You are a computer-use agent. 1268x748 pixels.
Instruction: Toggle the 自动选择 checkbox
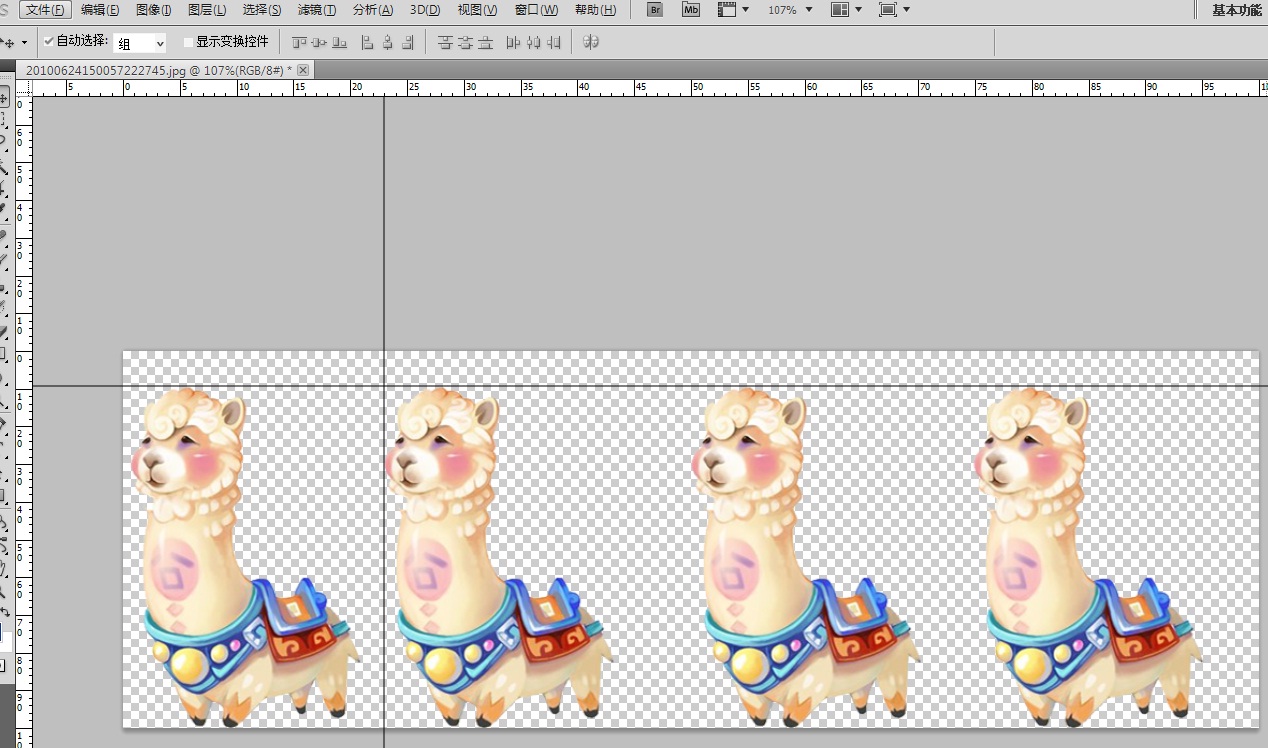click(49, 42)
